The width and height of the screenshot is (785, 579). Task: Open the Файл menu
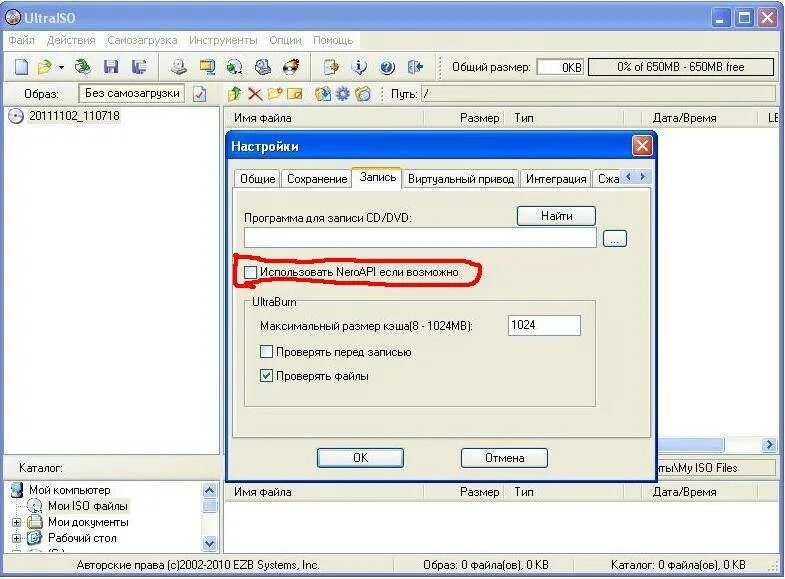point(22,40)
